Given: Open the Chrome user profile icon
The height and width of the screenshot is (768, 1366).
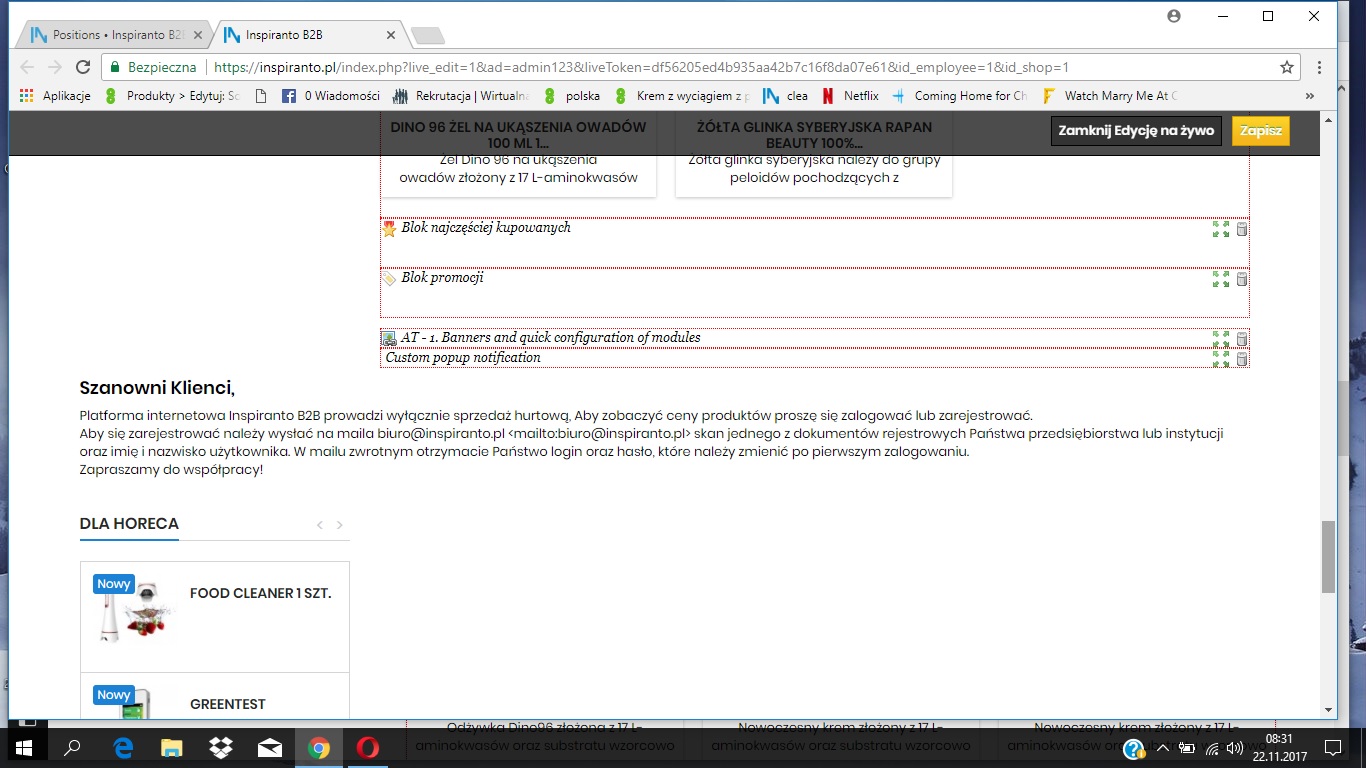Looking at the screenshot, I should [1174, 16].
